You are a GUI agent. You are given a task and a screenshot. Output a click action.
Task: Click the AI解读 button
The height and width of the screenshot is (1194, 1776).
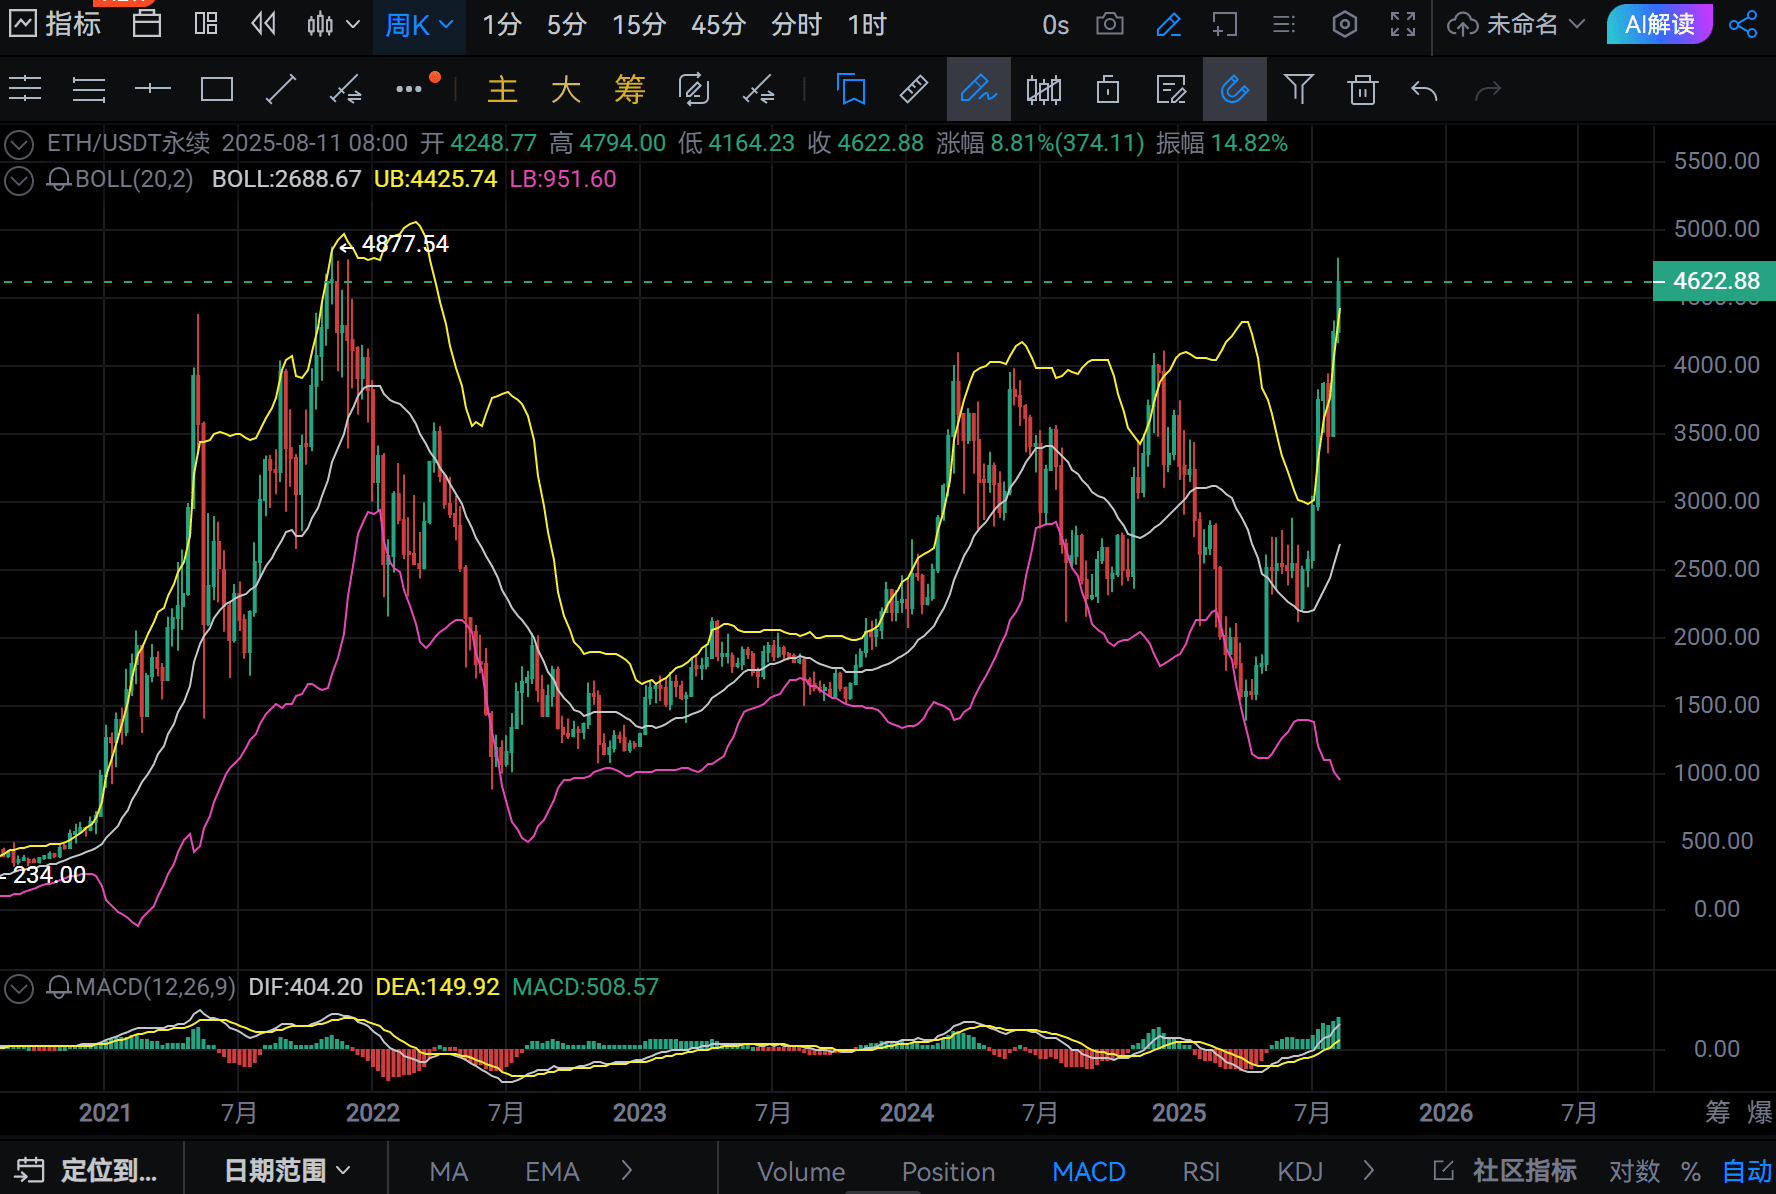pos(1659,24)
